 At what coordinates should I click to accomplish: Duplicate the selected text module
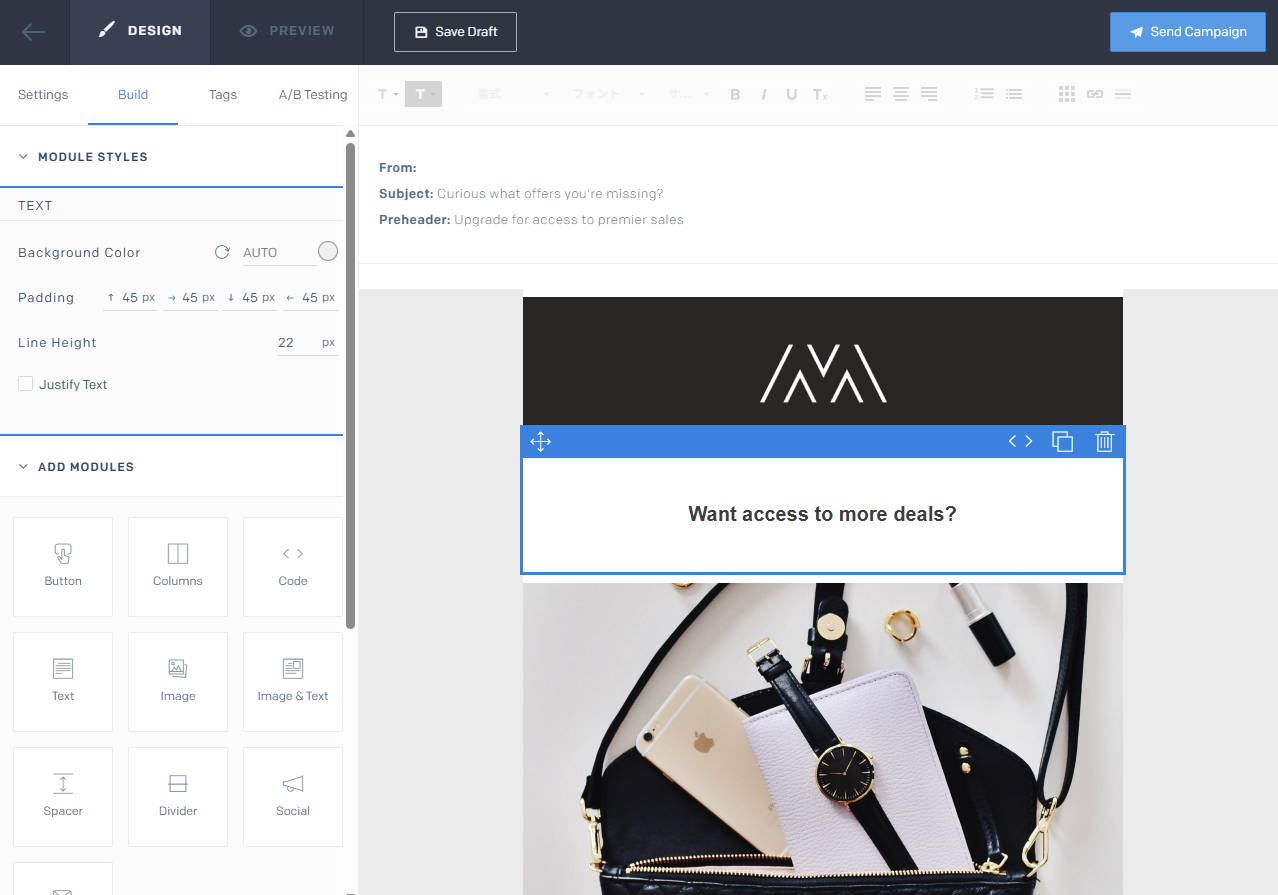click(1062, 441)
